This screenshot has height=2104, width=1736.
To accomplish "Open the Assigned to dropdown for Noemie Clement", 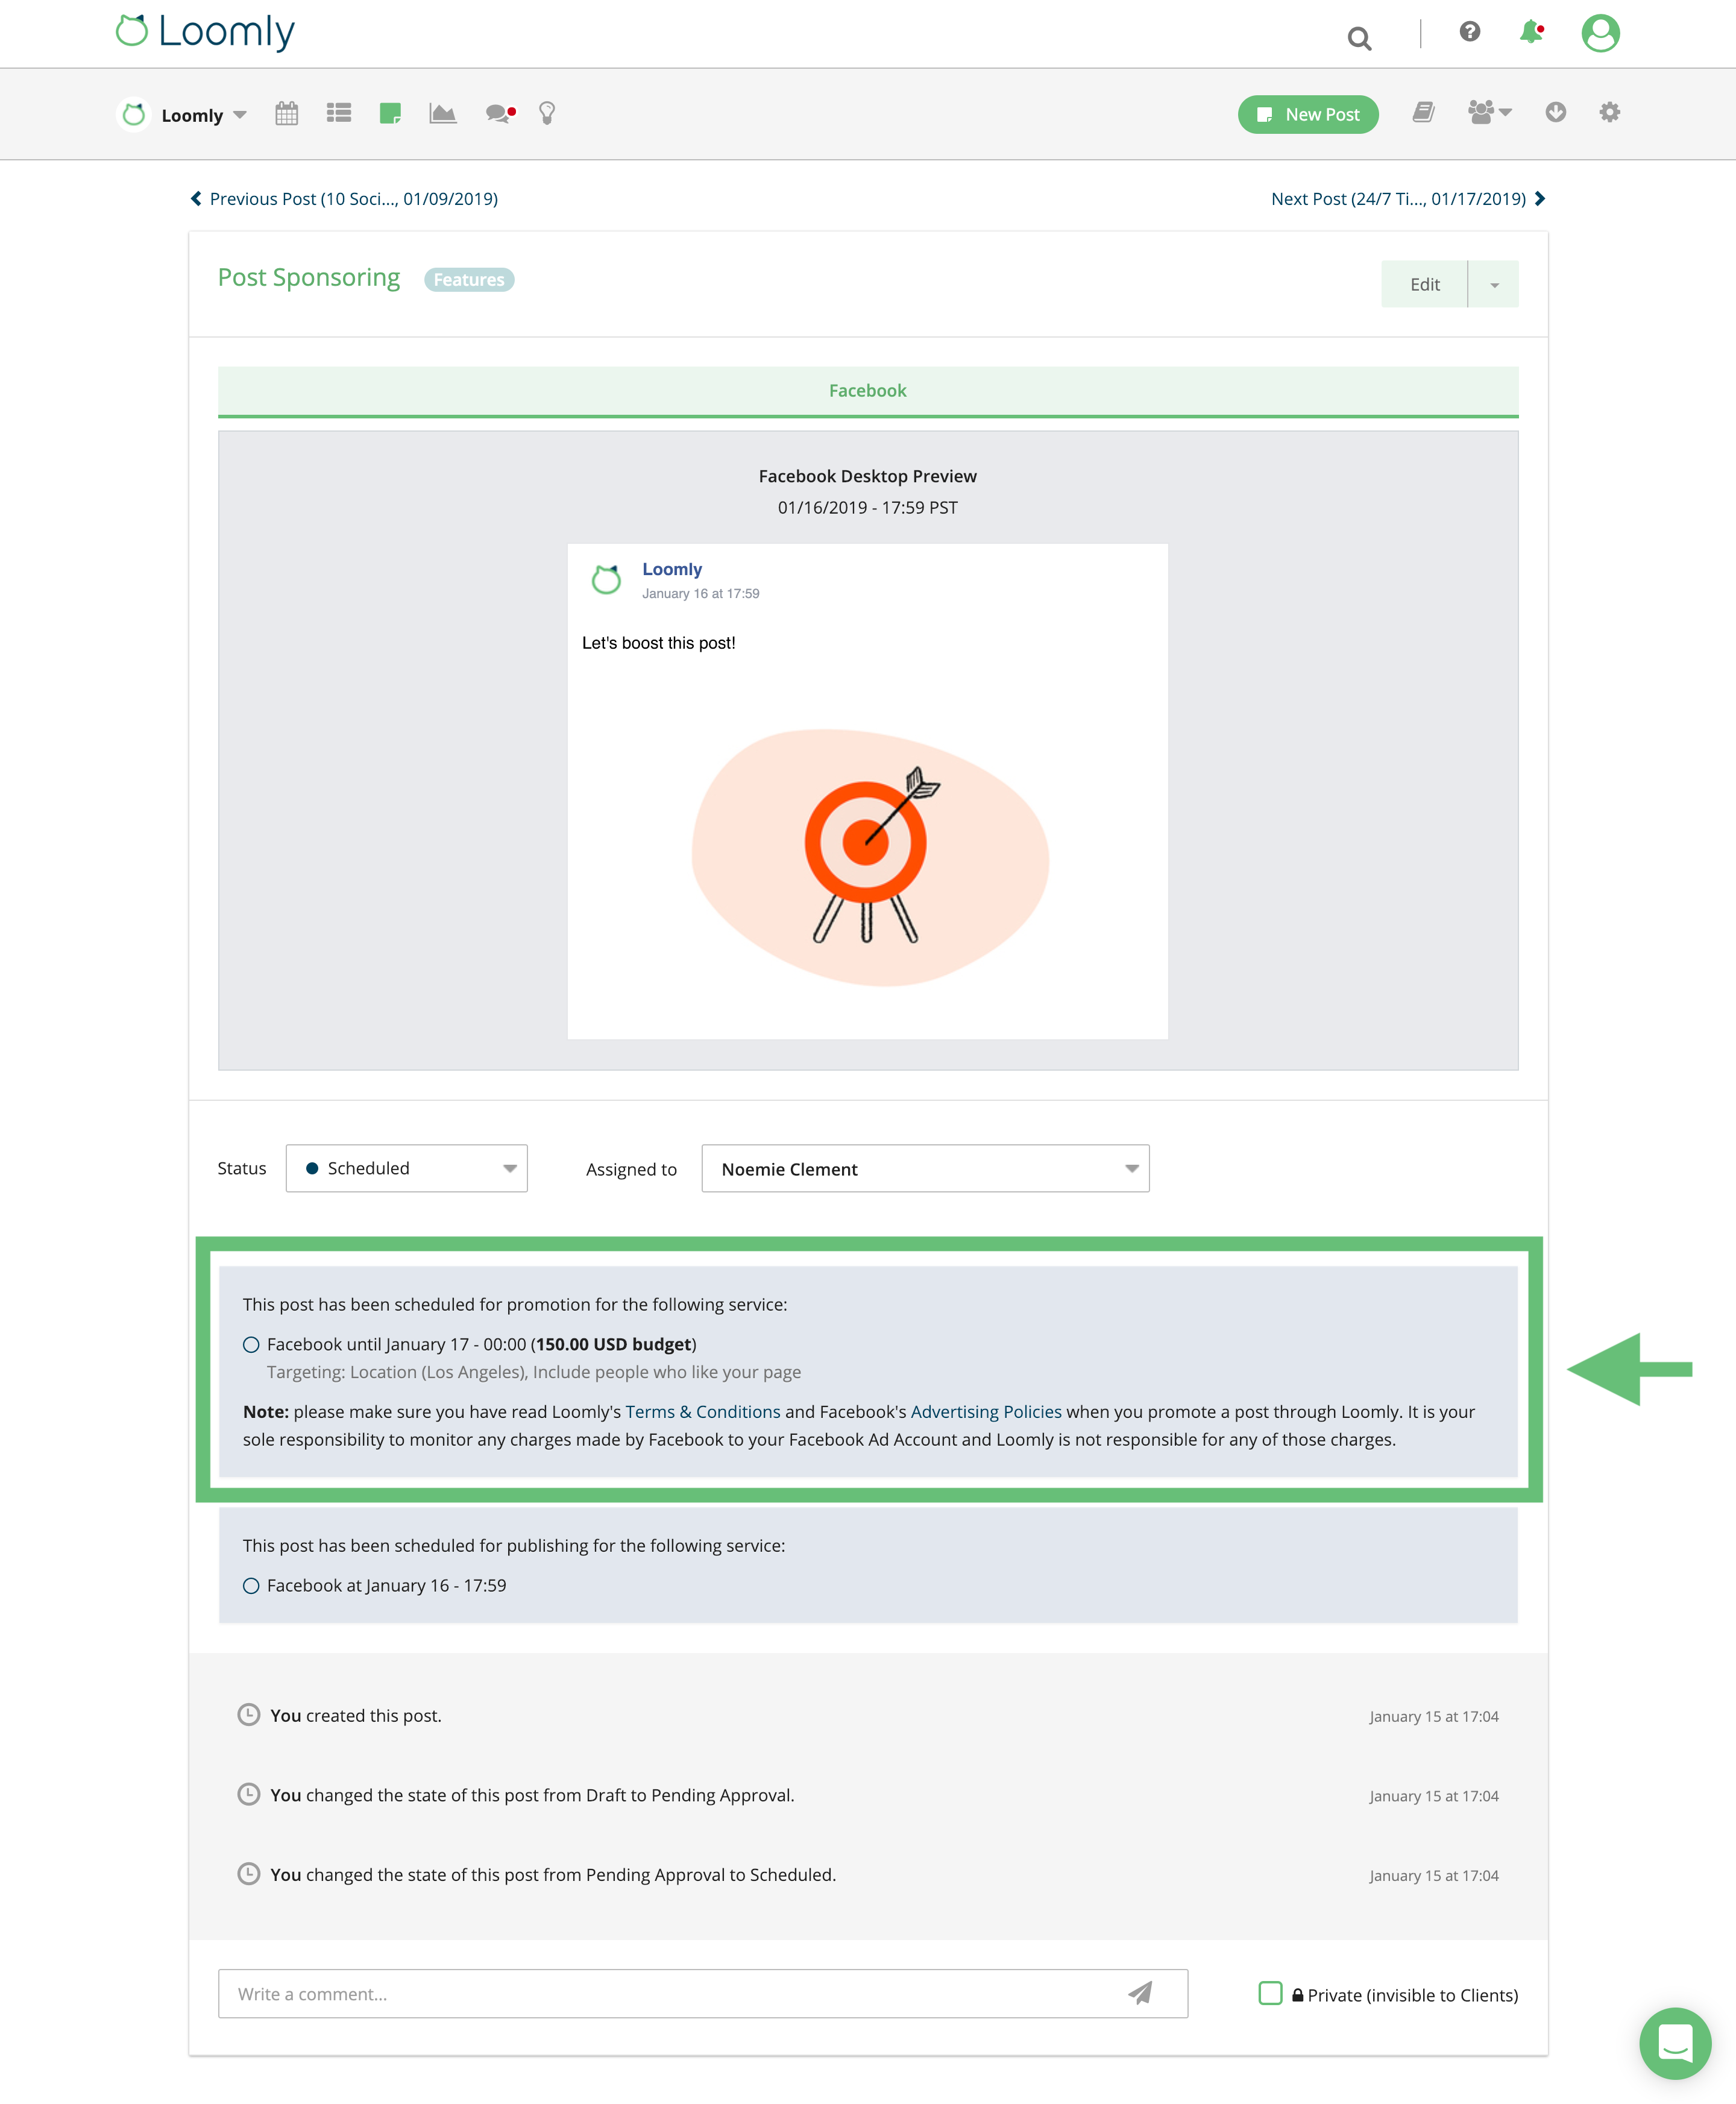I will coord(924,1168).
